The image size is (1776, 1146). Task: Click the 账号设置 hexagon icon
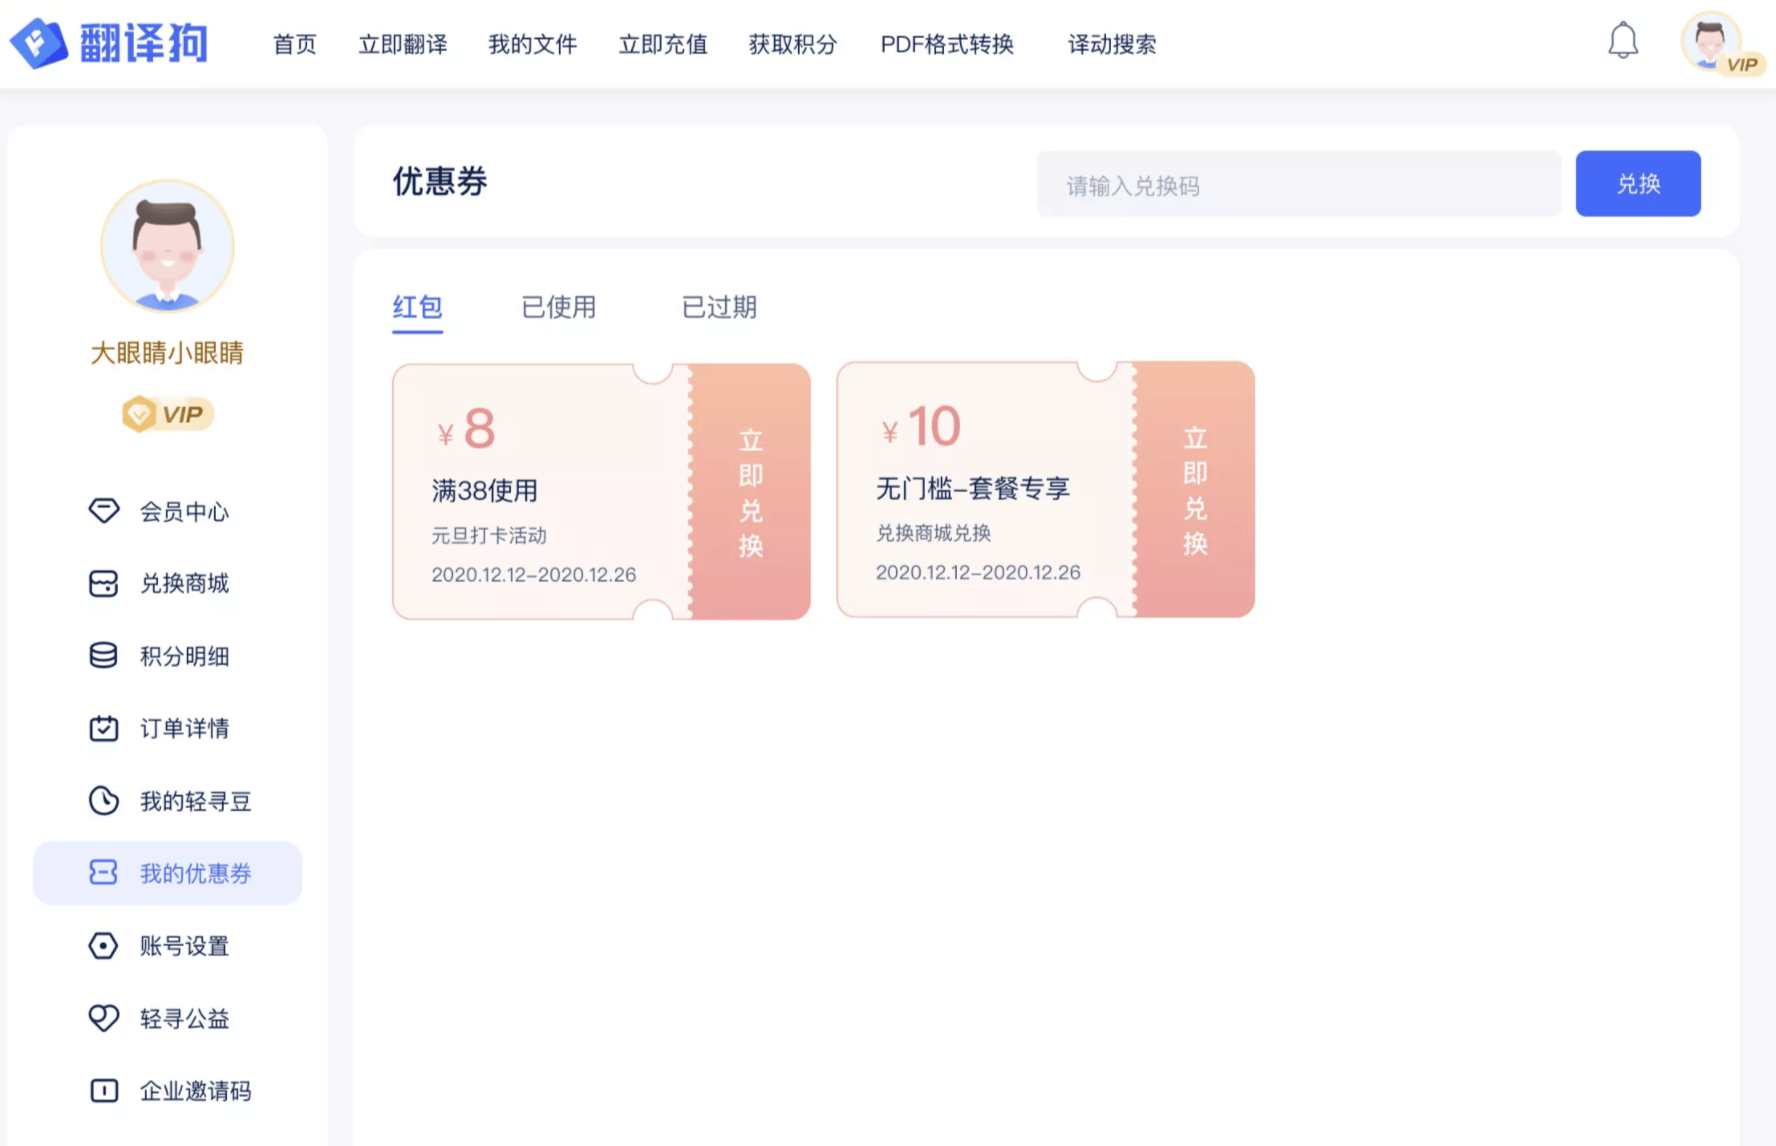104,946
